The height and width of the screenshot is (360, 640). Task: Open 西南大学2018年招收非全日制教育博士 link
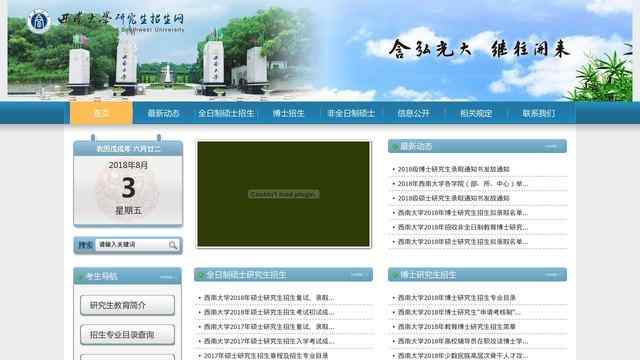tap(463, 227)
